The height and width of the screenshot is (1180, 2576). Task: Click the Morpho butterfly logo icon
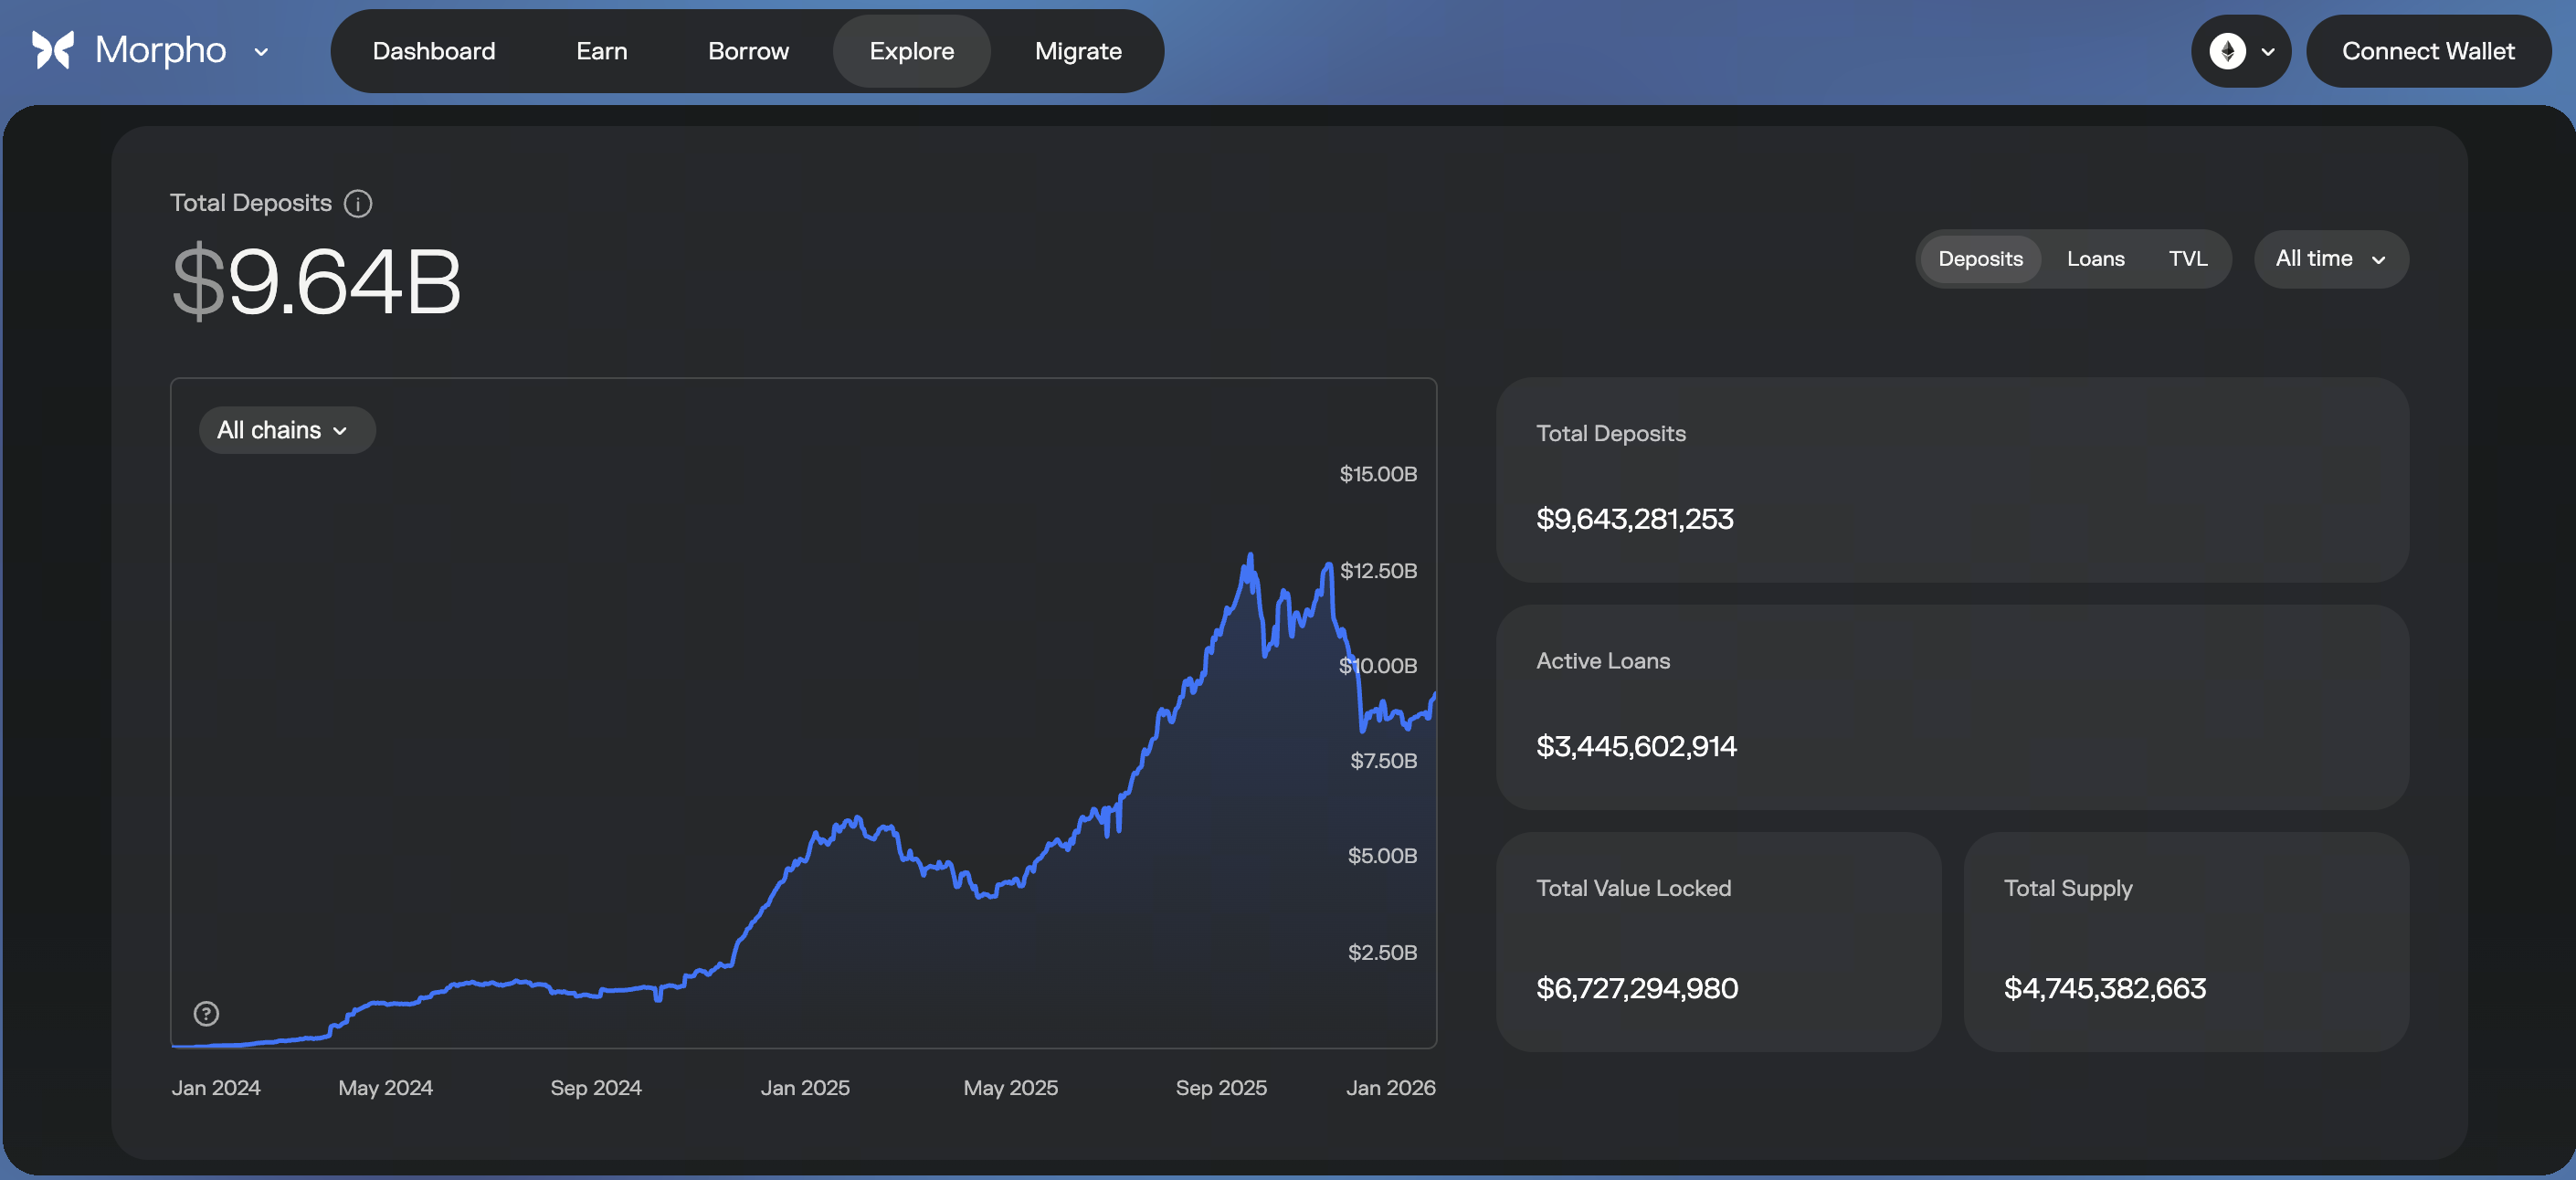[x=53, y=50]
